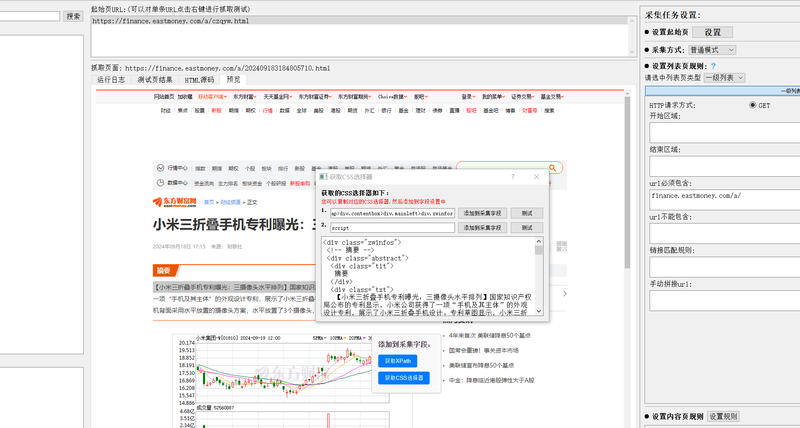This screenshot has height=428, width=800.
Task: Click the 开始区域 text box
Action: 724,133
